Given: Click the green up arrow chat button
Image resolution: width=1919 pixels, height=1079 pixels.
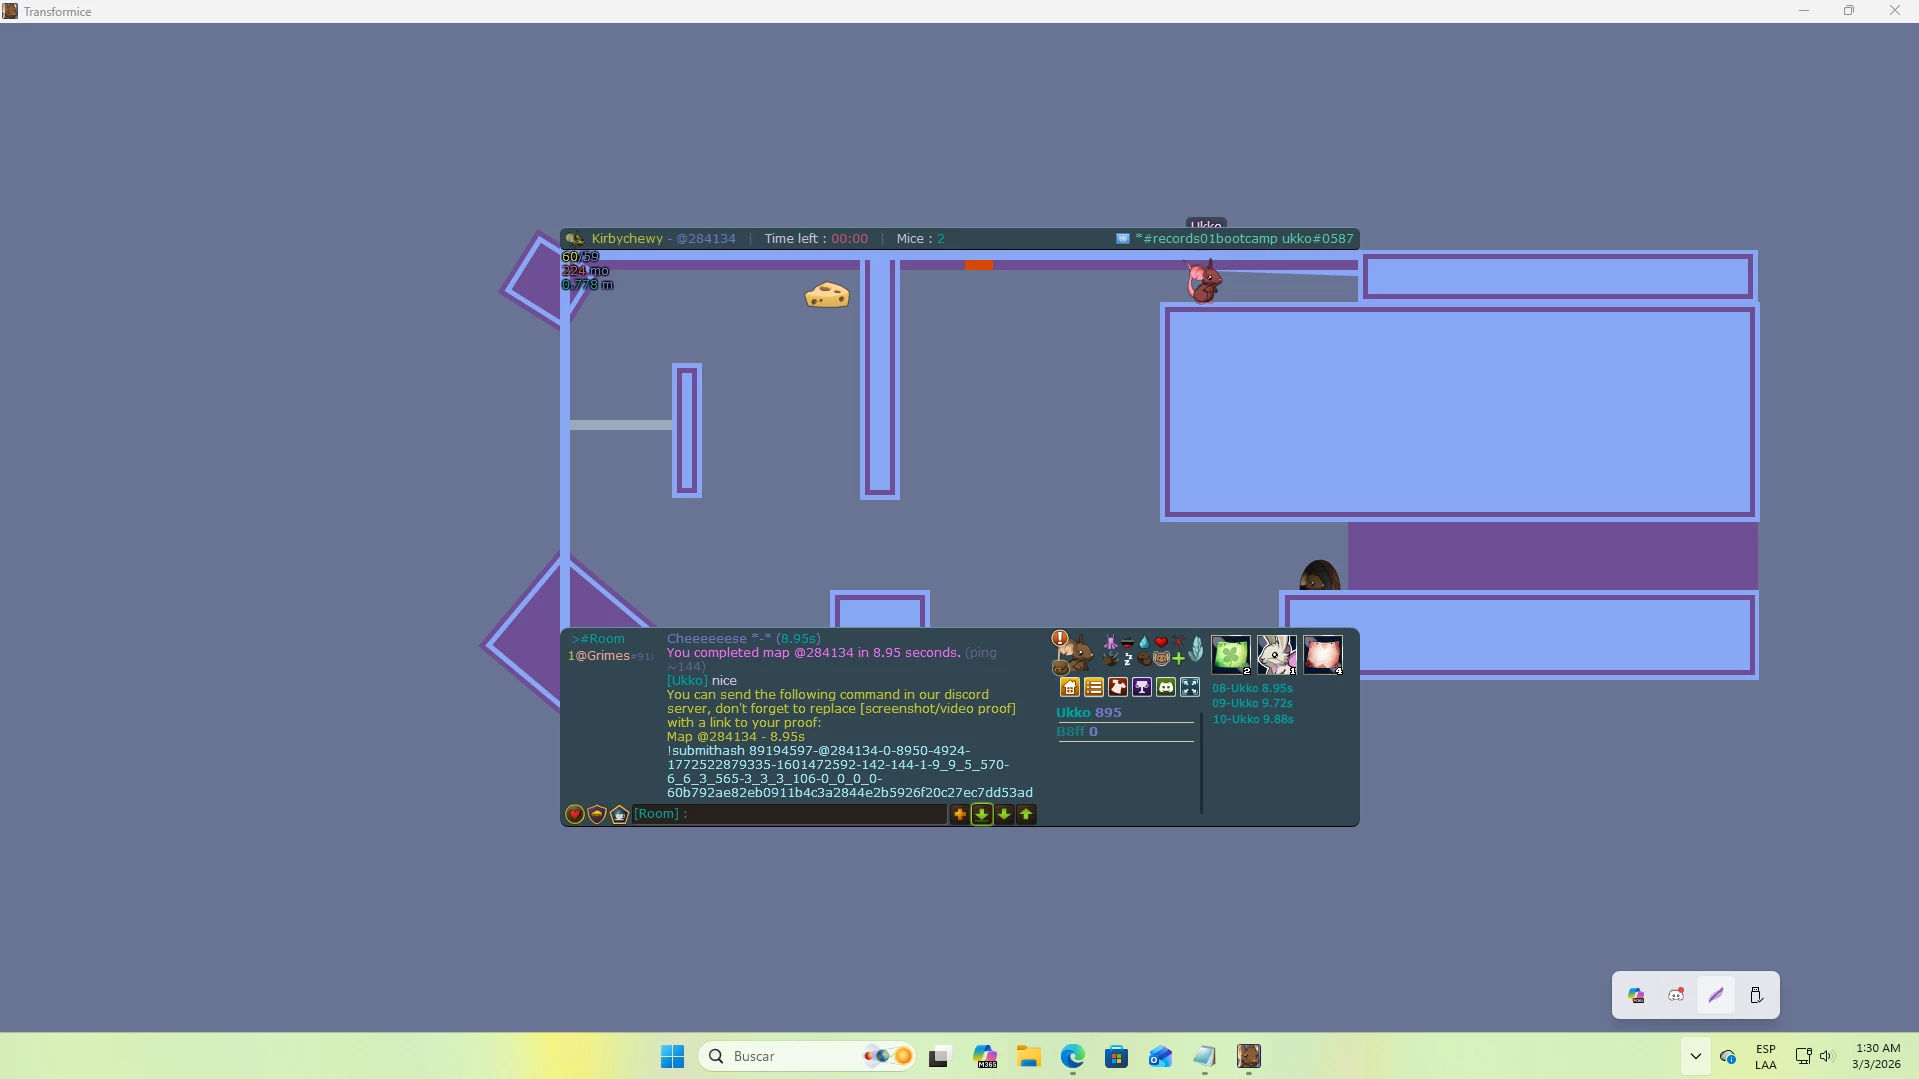Looking at the screenshot, I should (x=1026, y=814).
